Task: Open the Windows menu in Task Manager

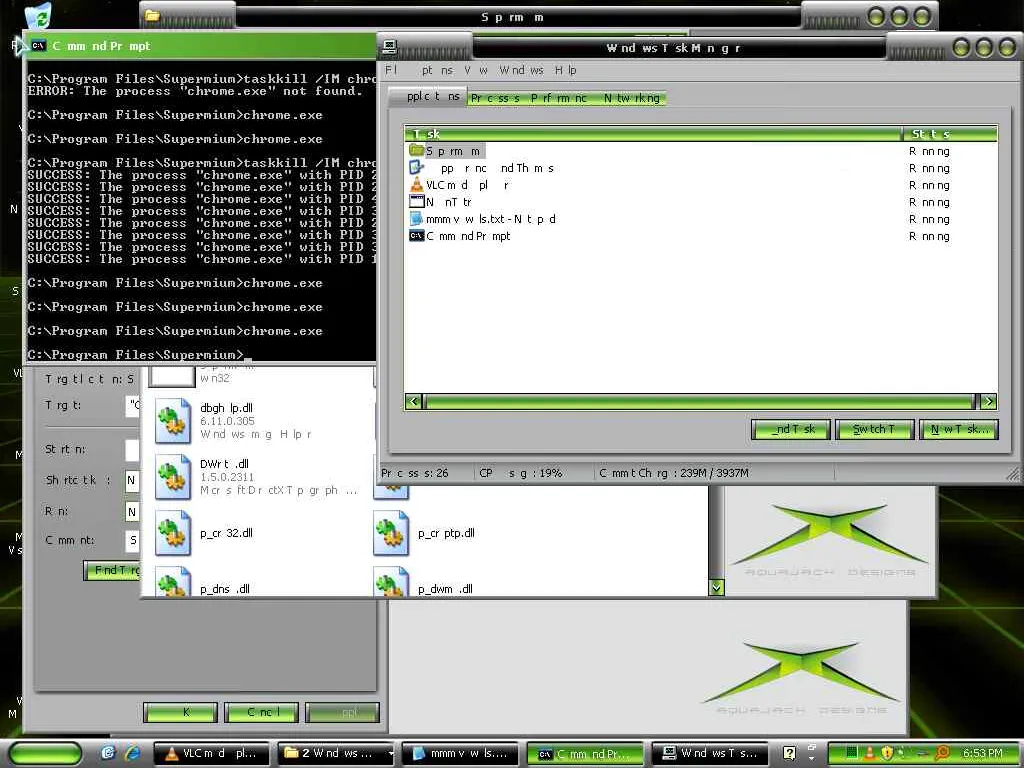Action: point(521,70)
